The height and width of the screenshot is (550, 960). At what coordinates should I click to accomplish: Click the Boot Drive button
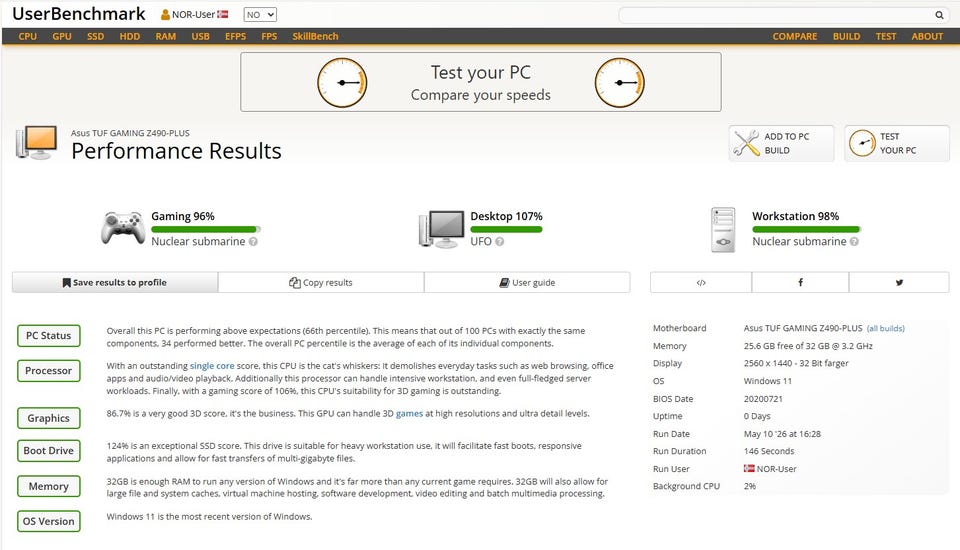coord(48,451)
